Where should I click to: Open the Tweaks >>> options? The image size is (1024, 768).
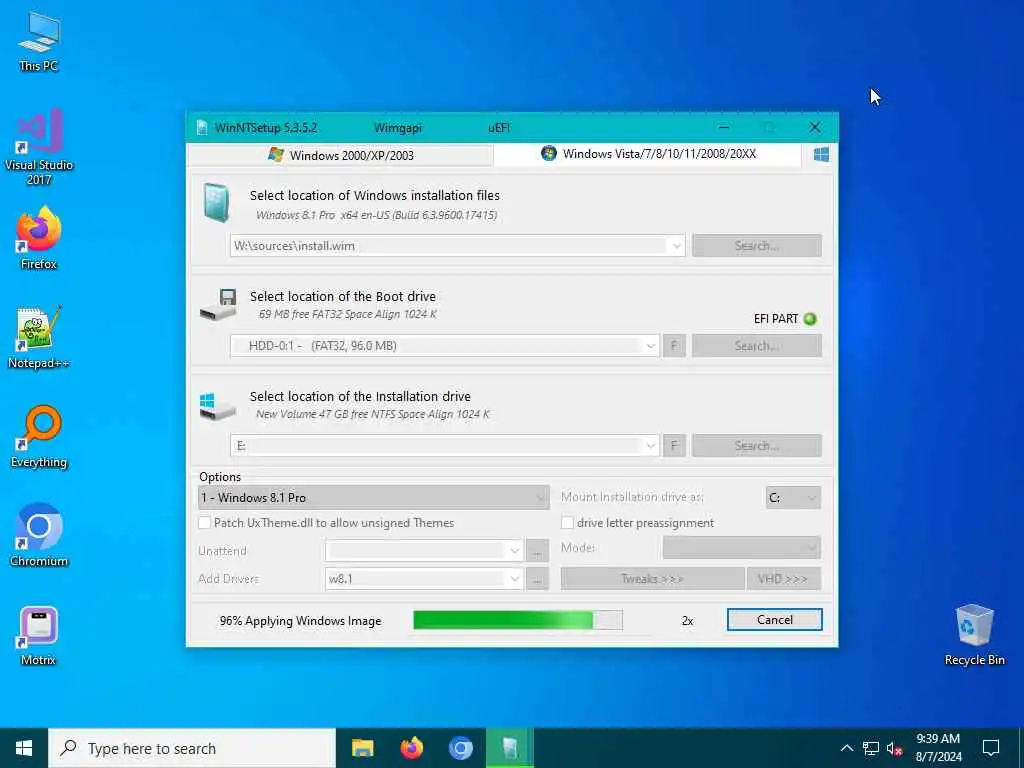[652, 579]
